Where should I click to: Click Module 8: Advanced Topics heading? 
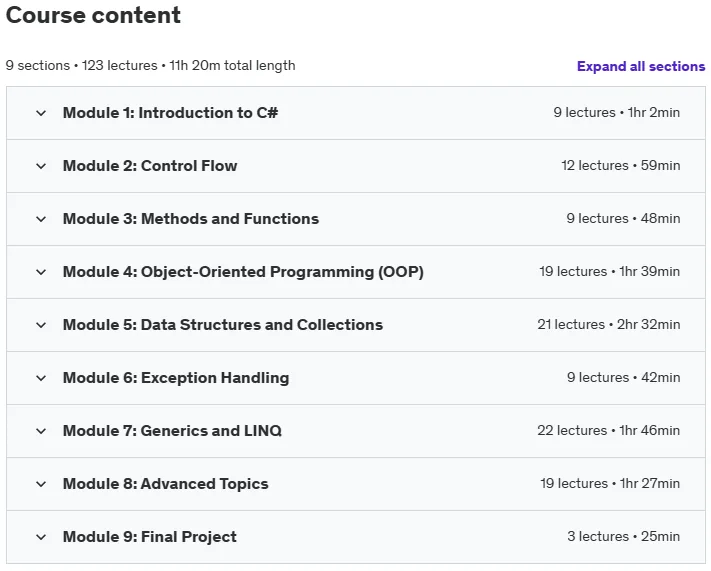pos(166,483)
